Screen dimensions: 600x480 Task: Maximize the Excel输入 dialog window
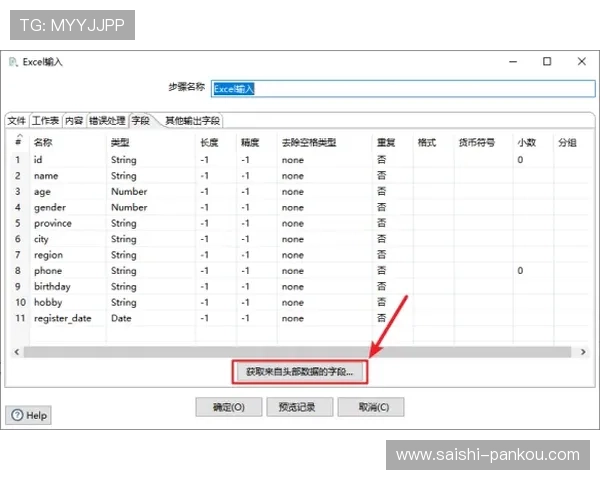coord(547,62)
